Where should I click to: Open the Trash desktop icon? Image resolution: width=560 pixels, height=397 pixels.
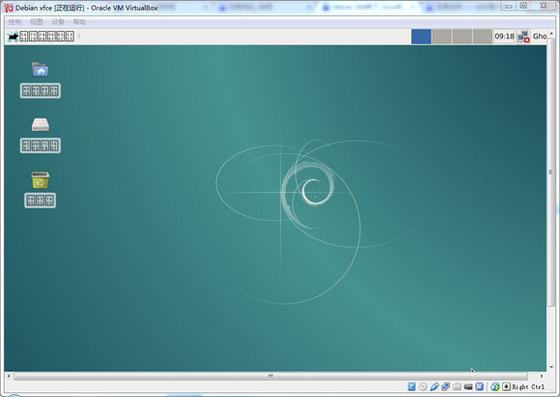(x=40, y=180)
